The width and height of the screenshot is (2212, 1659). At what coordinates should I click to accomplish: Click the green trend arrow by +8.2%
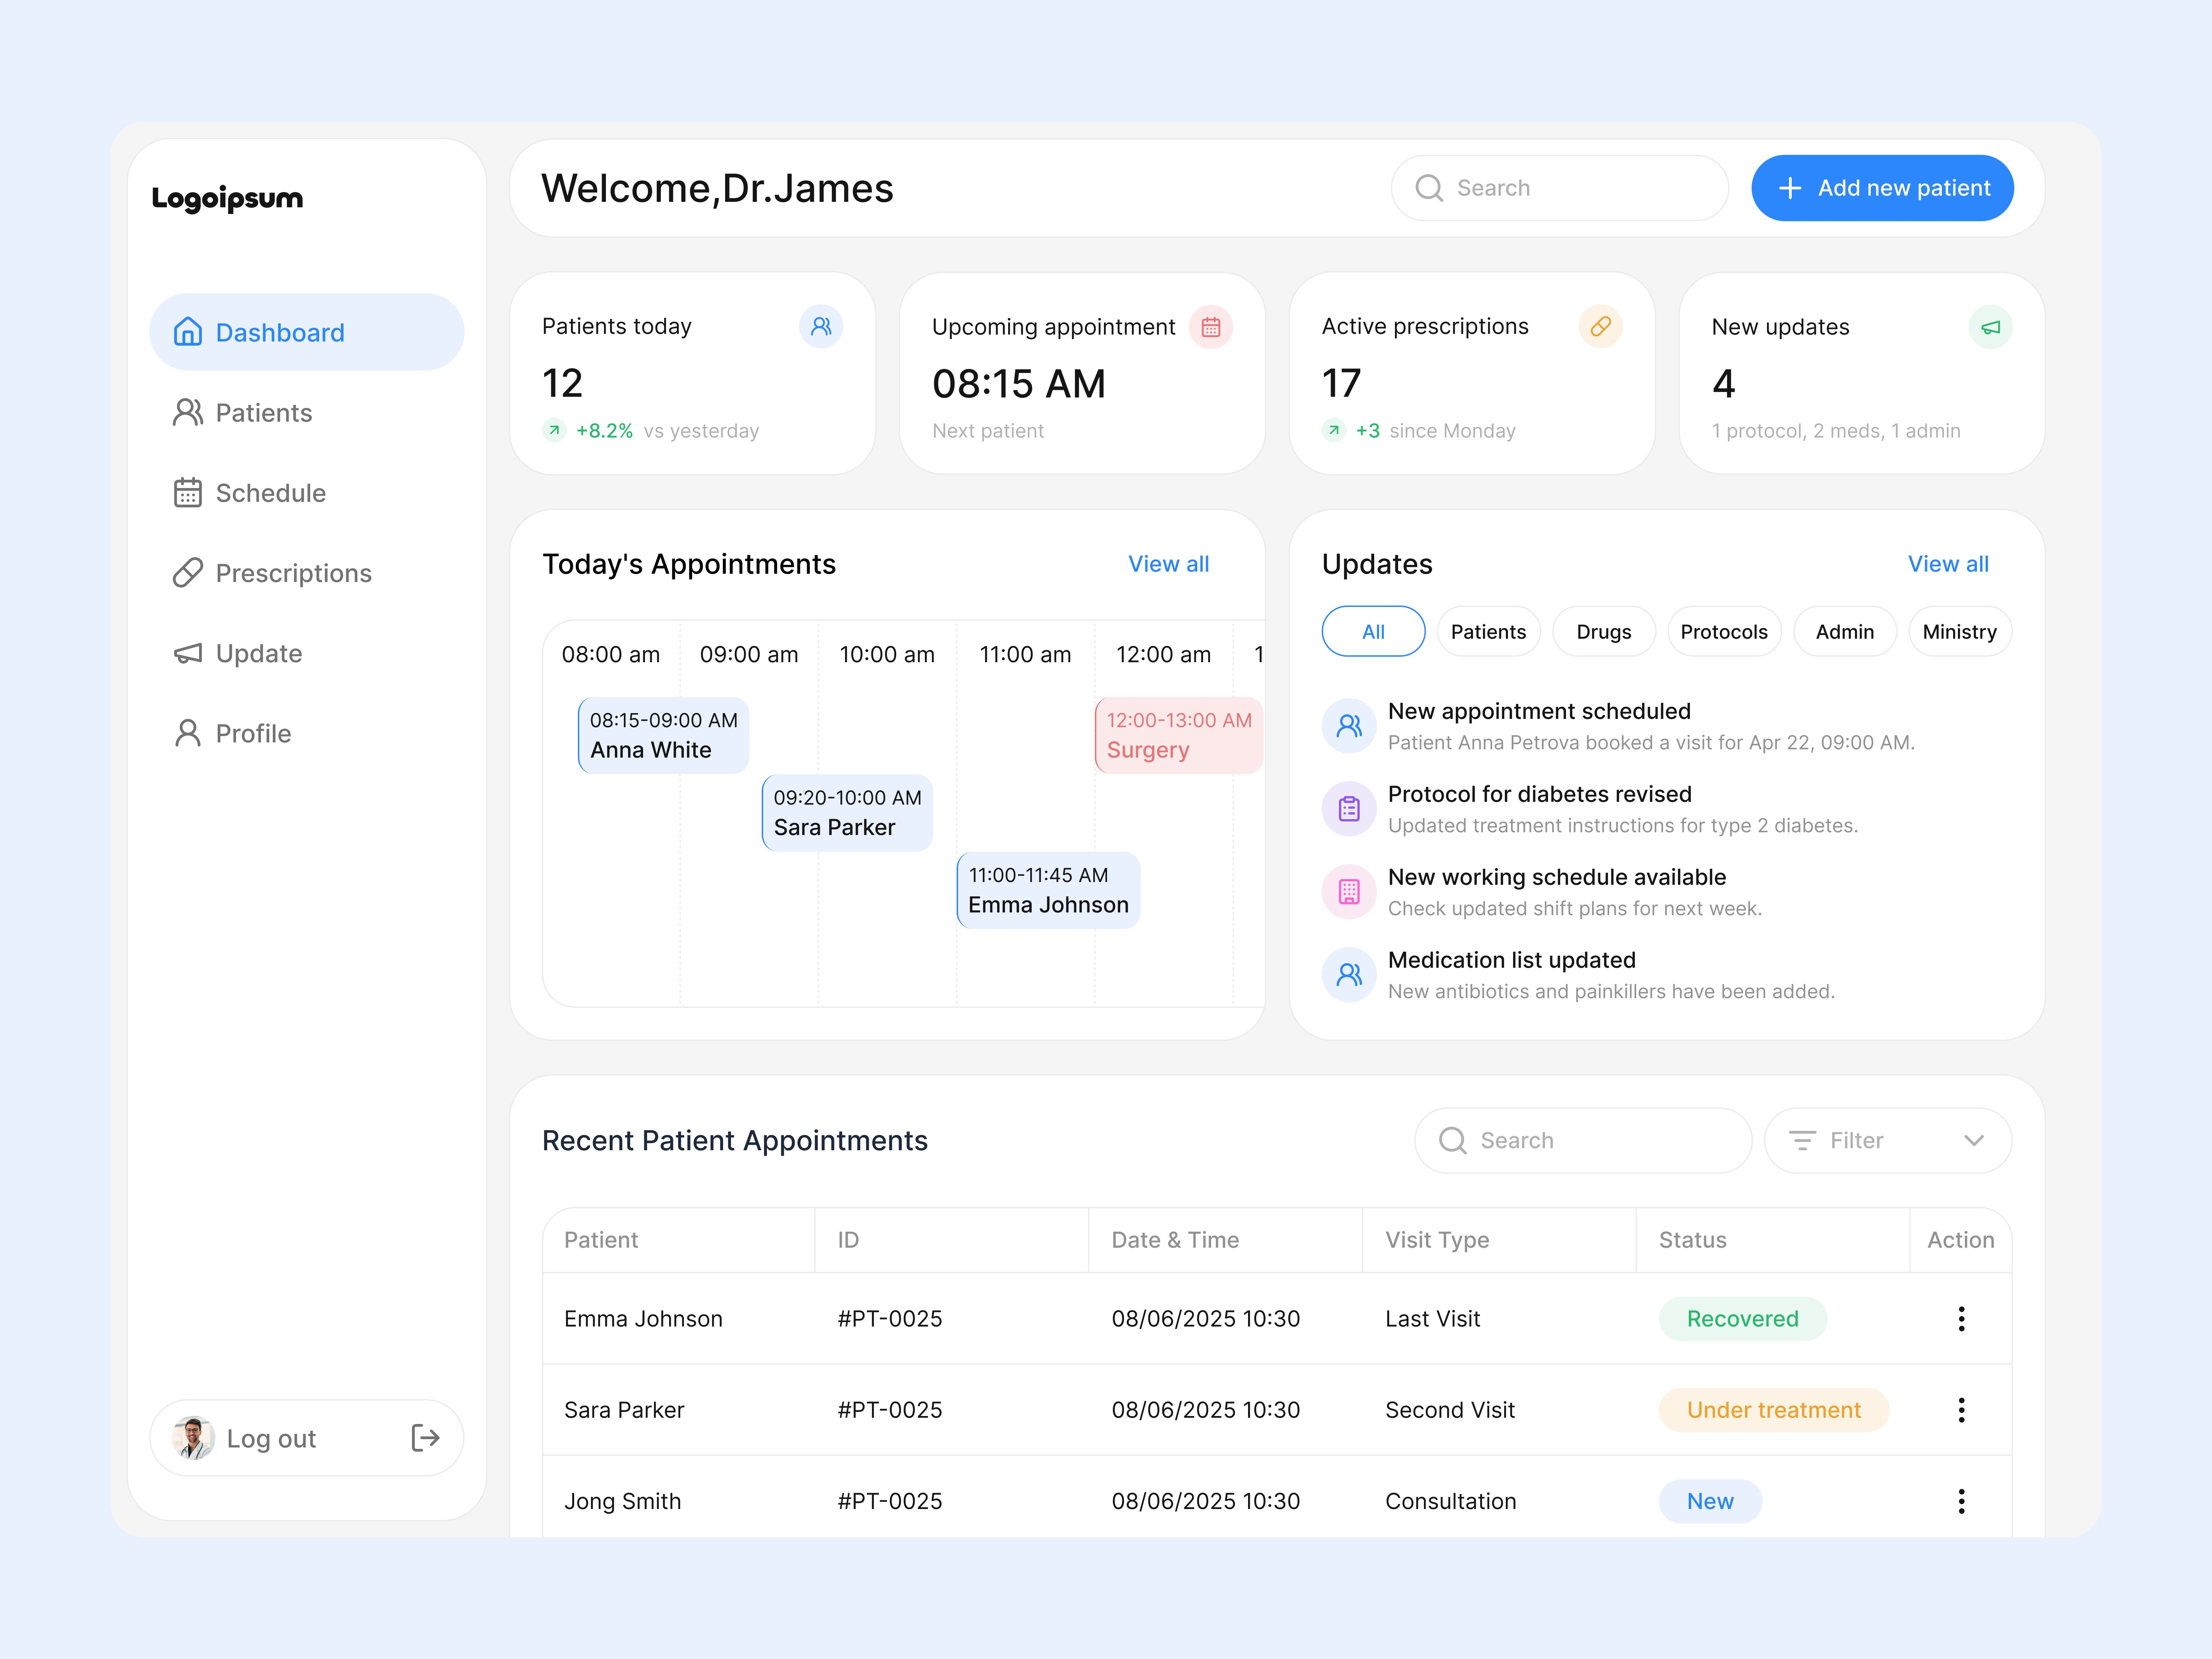tap(554, 430)
